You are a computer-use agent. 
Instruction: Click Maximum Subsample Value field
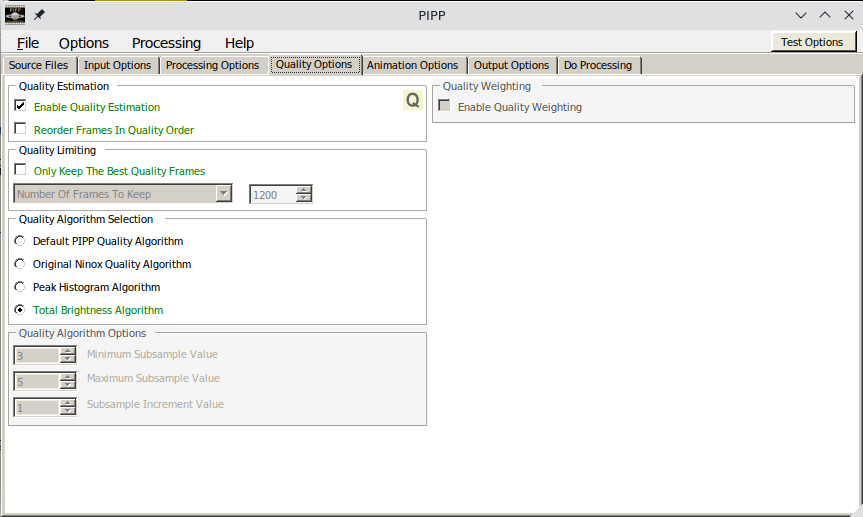(x=36, y=381)
